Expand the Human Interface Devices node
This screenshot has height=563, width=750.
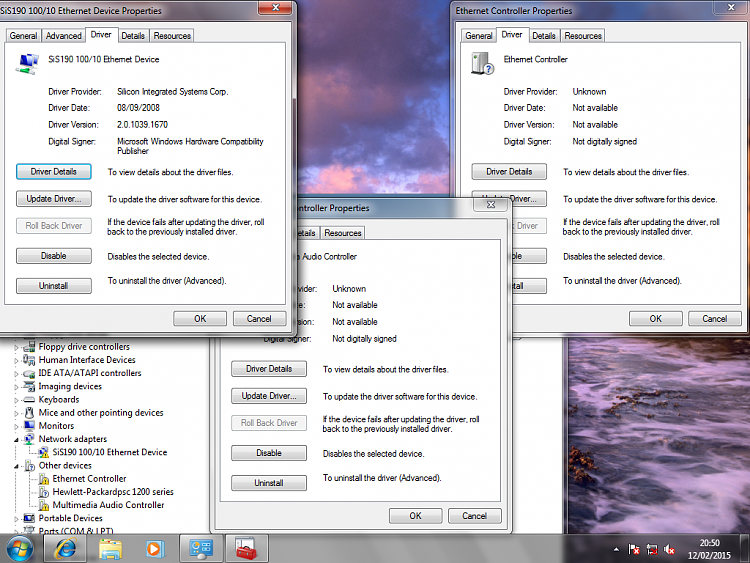pos(16,361)
